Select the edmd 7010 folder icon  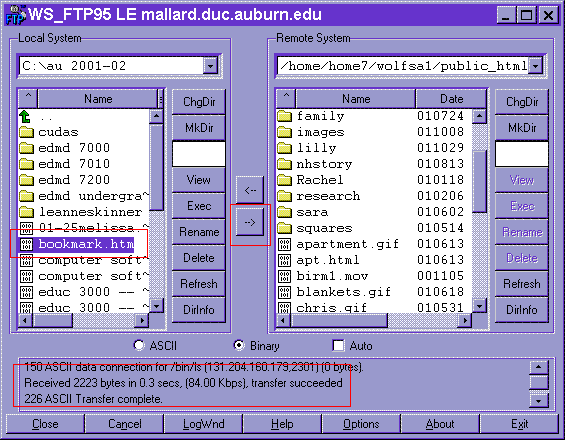26,164
